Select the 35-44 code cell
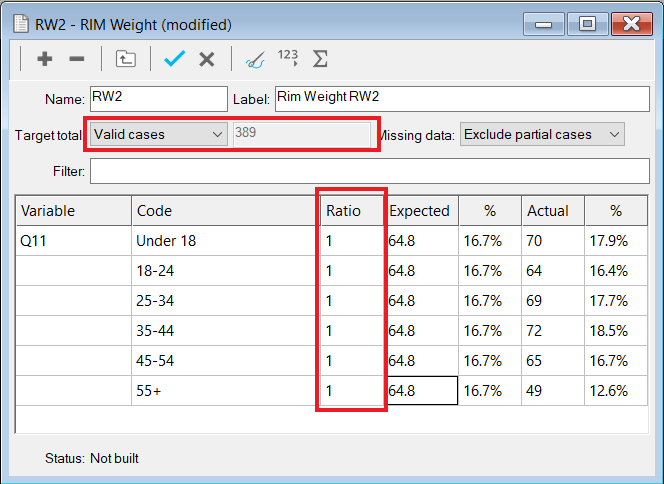 pos(226,330)
